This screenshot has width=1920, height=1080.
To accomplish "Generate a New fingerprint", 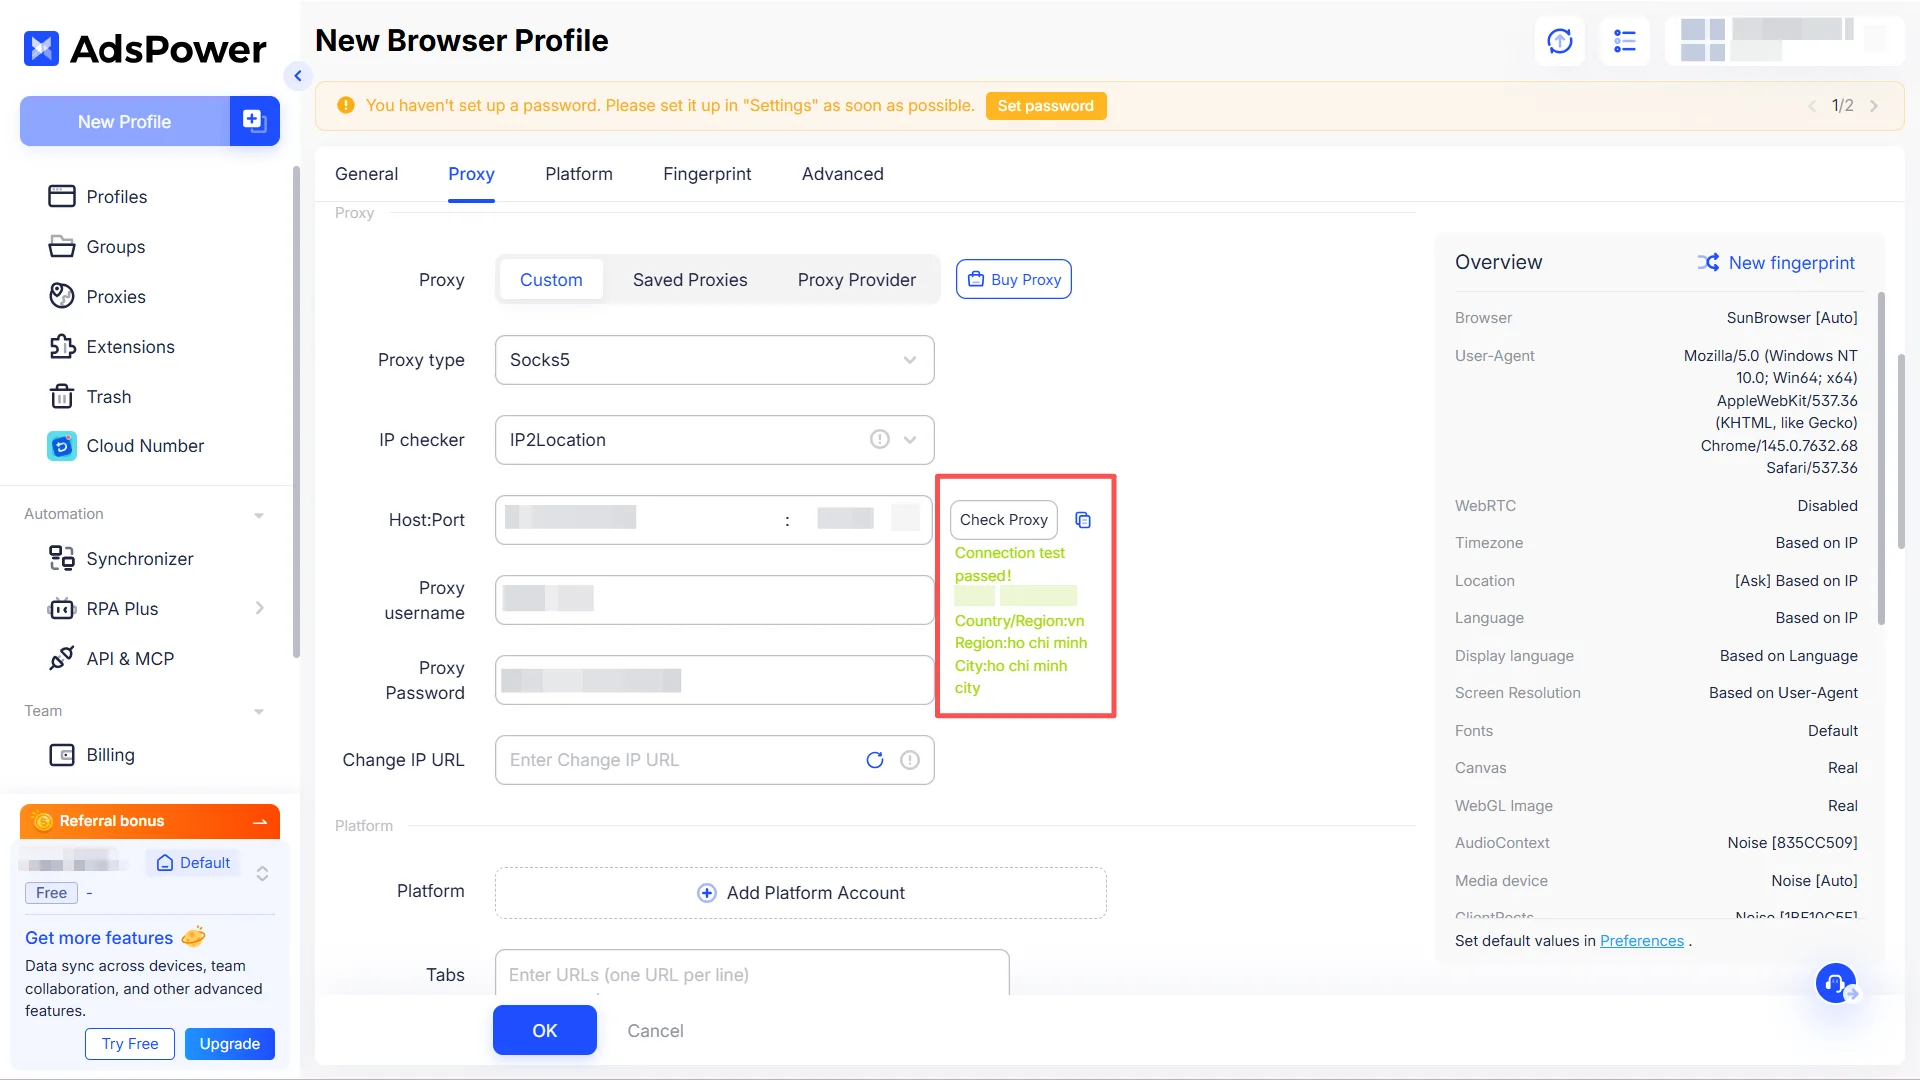I will click(1790, 262).
